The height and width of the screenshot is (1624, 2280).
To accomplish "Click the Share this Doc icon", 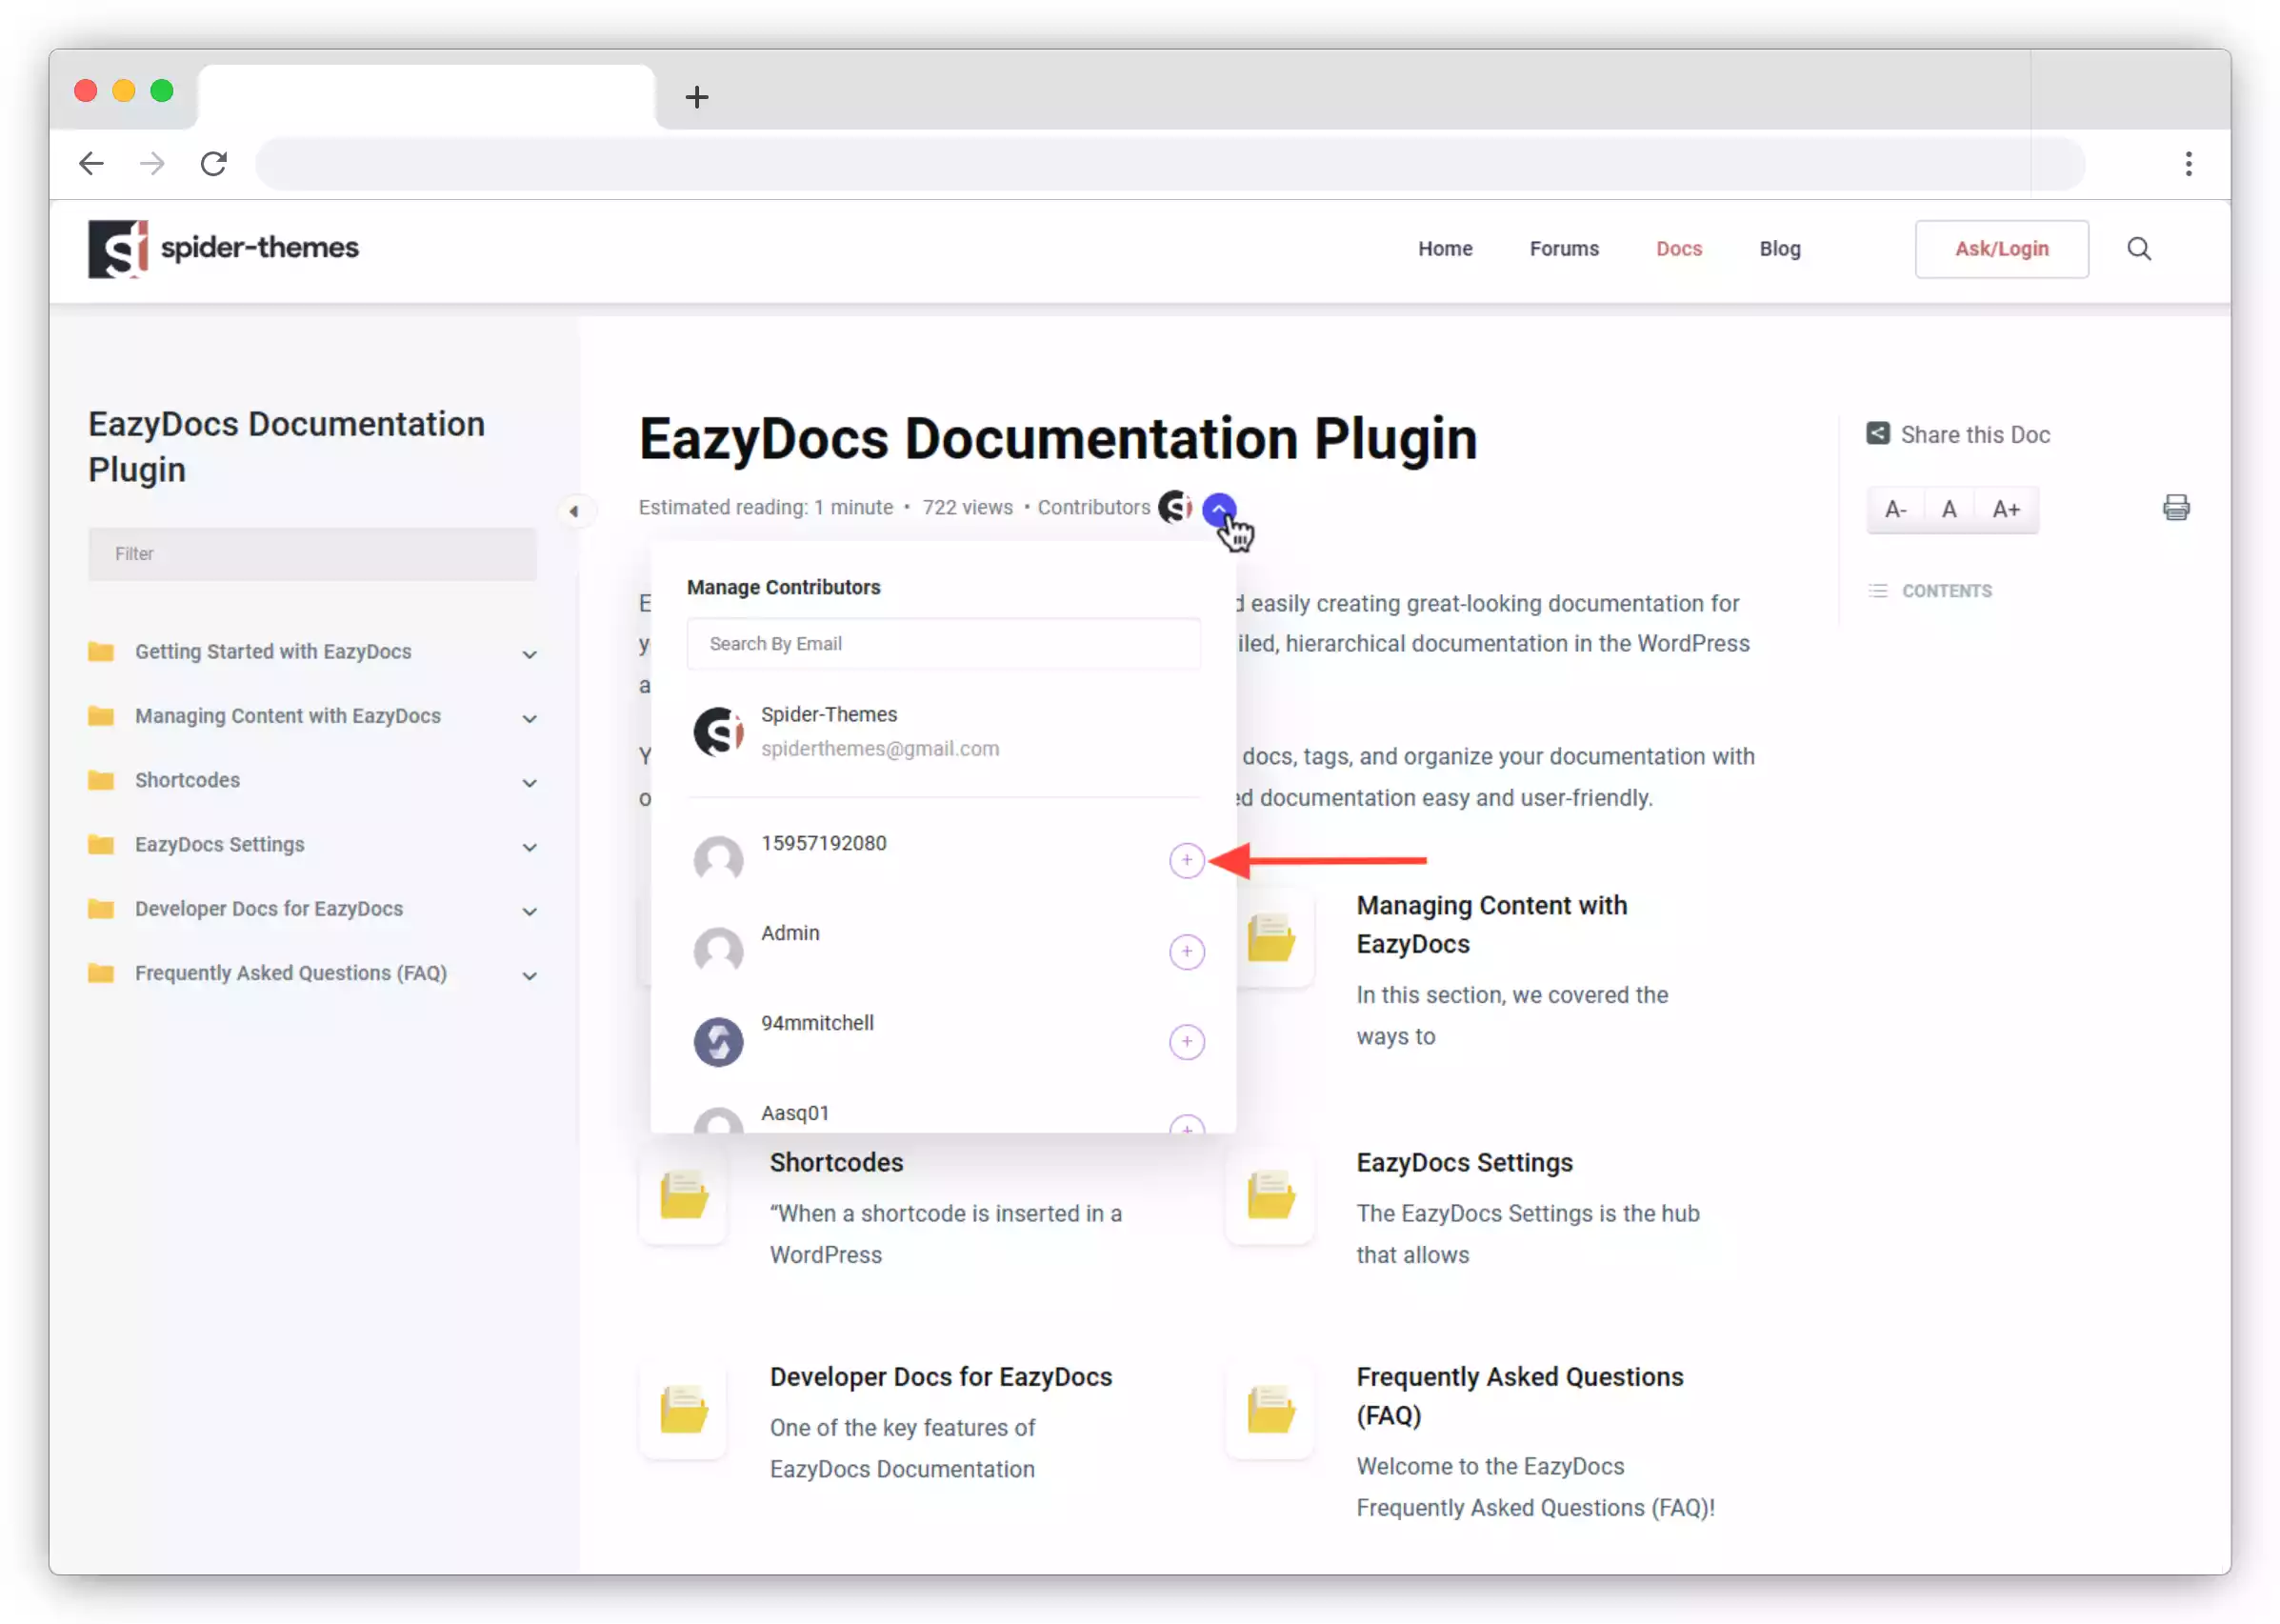I will pos(1877,433).
